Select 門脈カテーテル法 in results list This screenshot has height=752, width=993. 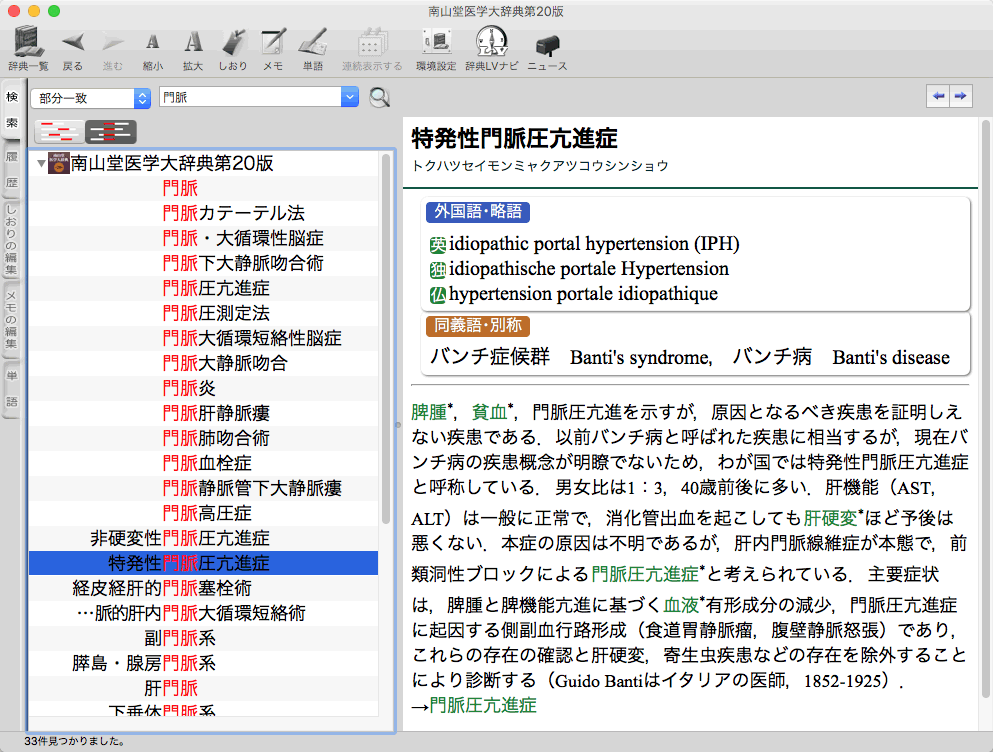(233, 213)
